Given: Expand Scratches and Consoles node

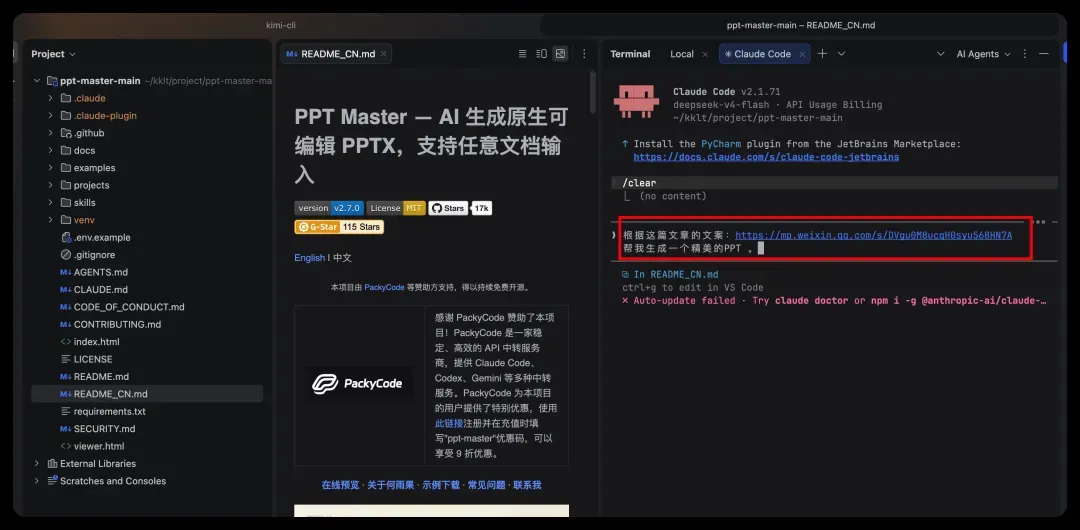Looking at the screenshot, I should (x=37, y=481).
